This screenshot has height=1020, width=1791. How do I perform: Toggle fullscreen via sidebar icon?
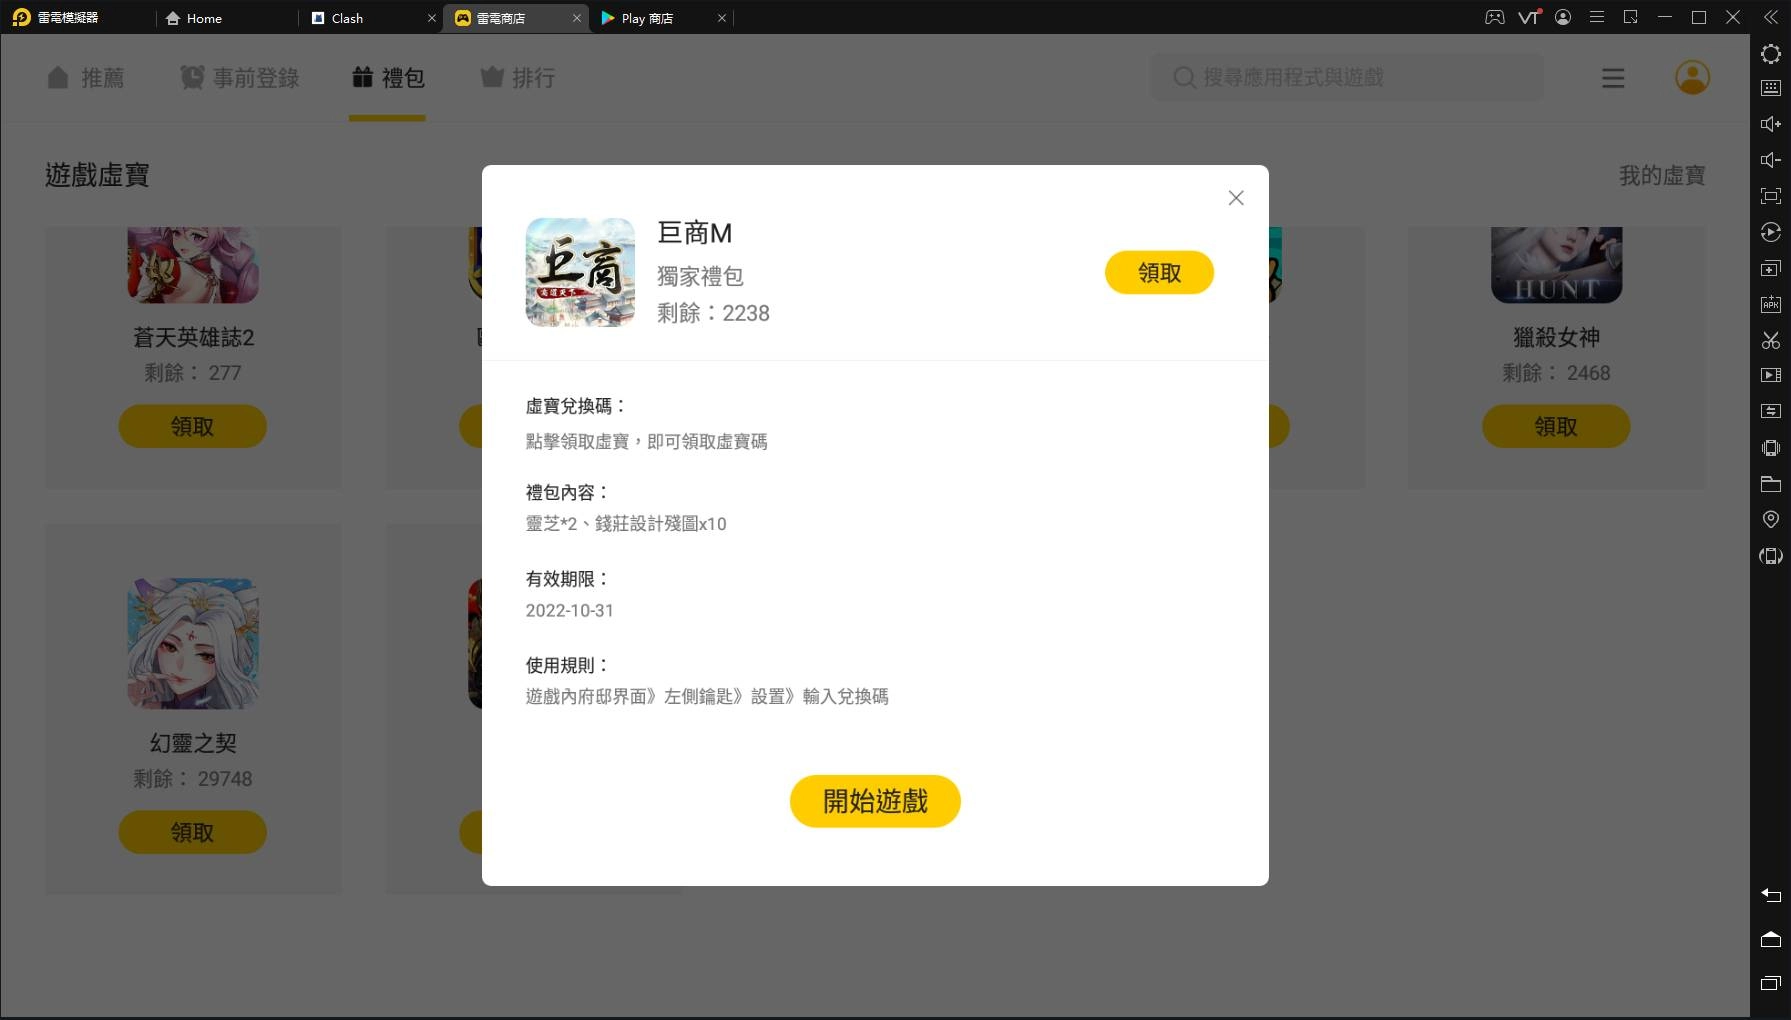pos(1770,196)
